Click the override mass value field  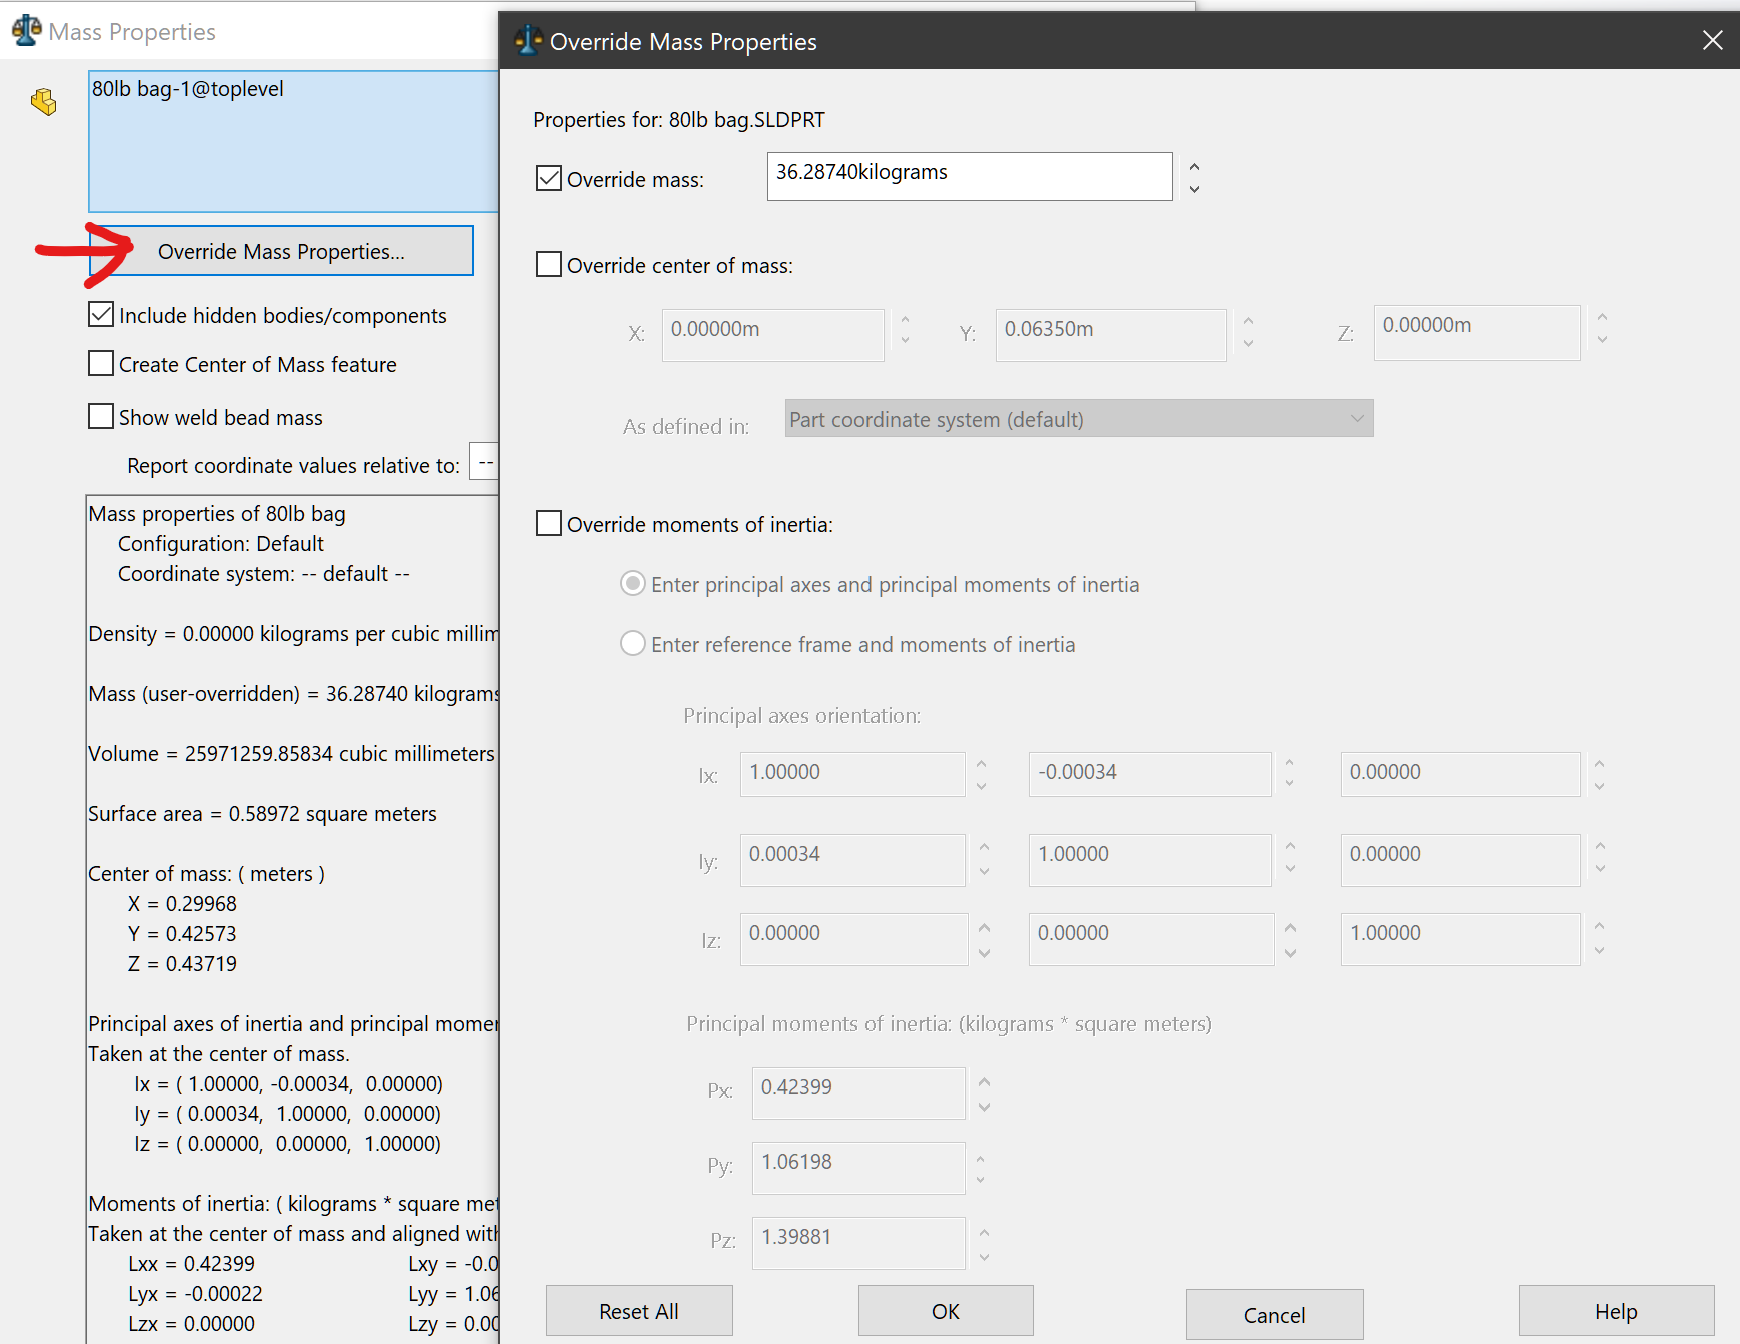tap(969, 176)
